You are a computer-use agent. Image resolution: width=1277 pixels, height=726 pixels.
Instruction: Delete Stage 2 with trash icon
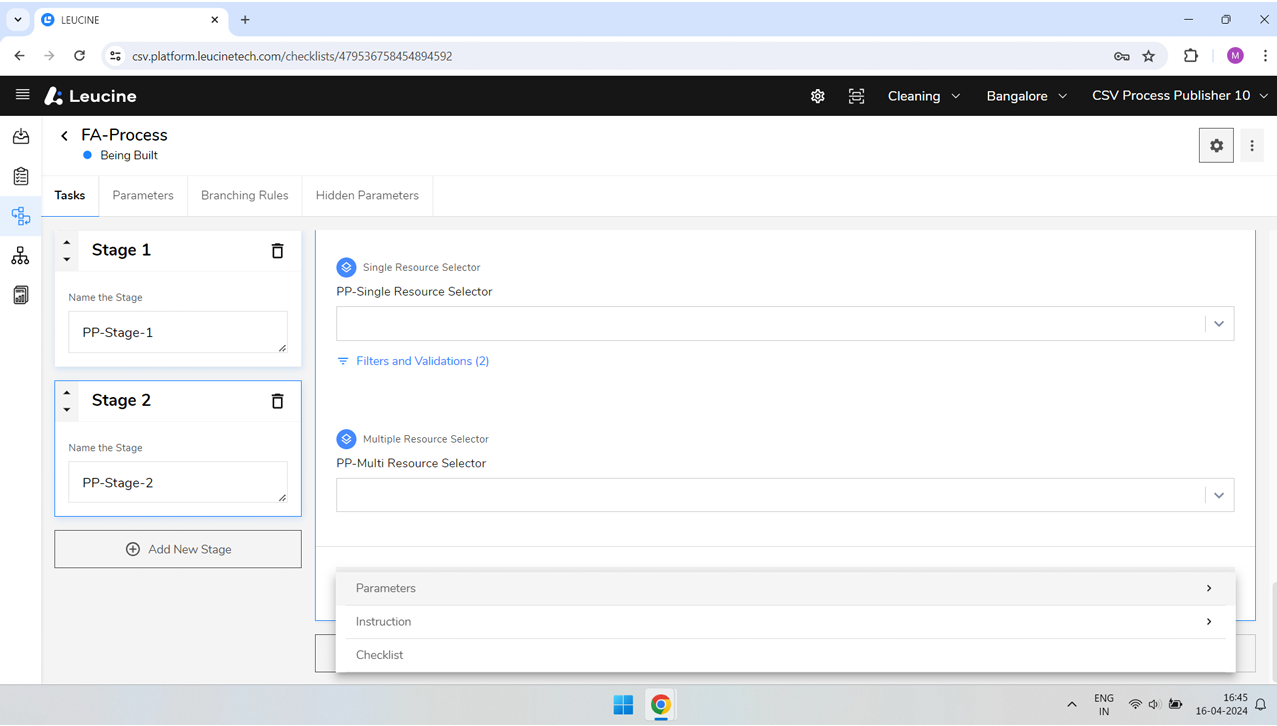pos(278,401)
